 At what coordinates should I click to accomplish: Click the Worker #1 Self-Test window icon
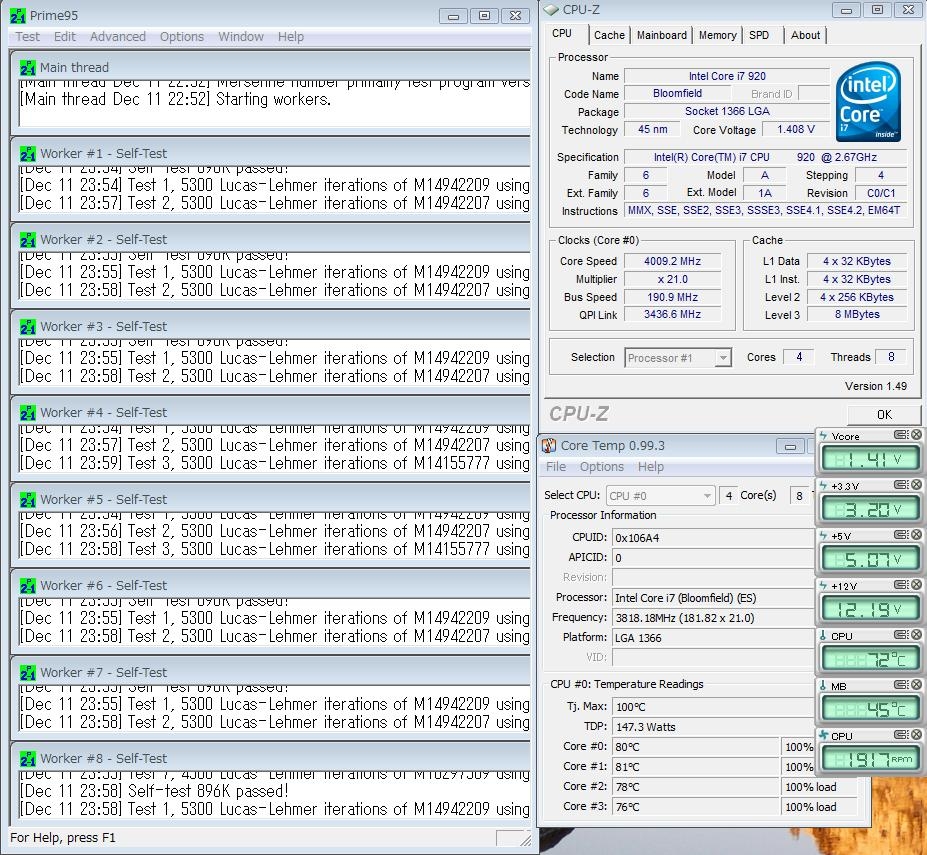(28, 154)
